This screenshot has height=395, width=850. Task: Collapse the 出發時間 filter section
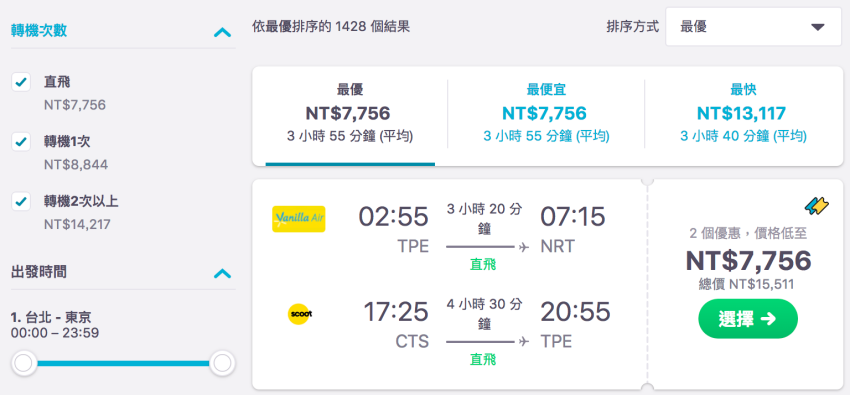click(x=222, y=273)
